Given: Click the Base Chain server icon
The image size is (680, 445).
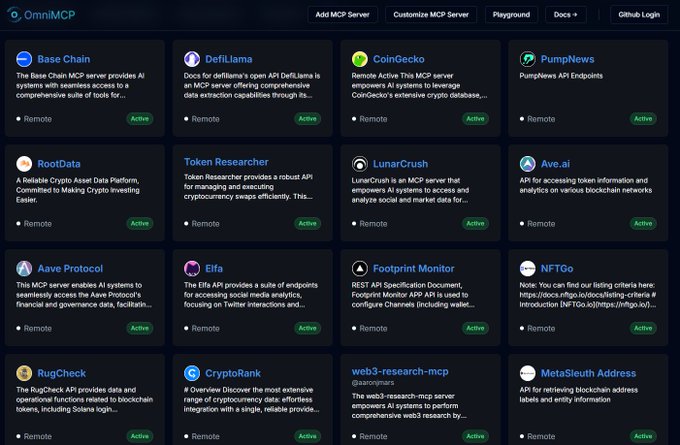Looking at the screenshot, I should click(24, 59).
